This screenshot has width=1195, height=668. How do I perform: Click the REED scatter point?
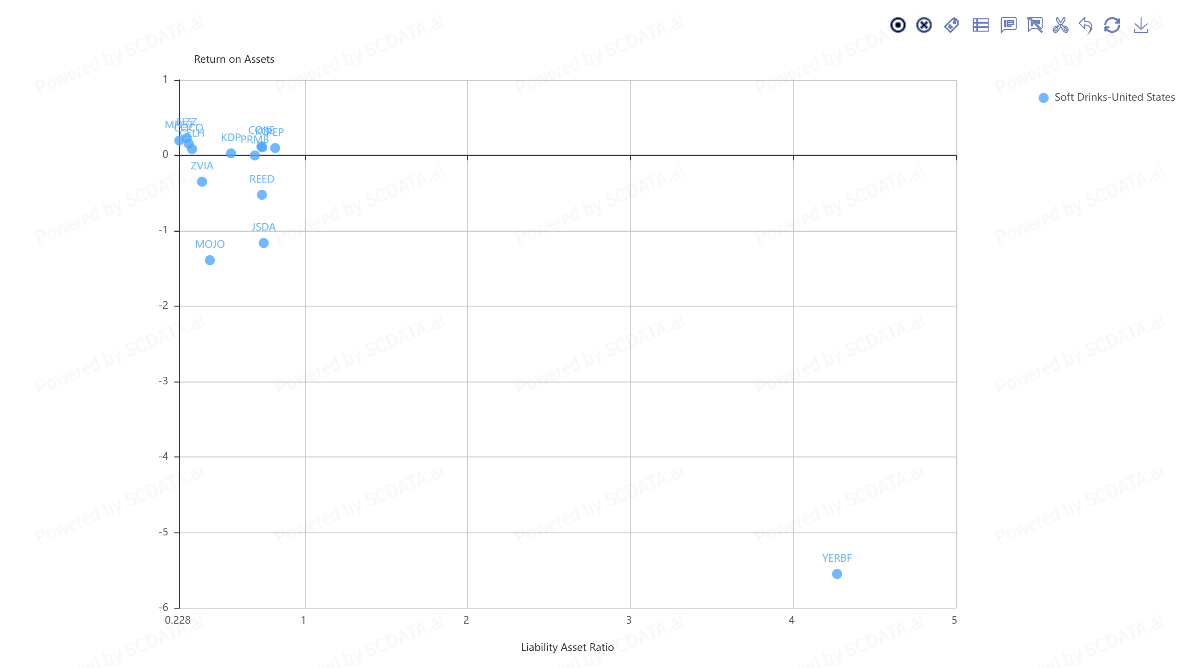point(261,195)
